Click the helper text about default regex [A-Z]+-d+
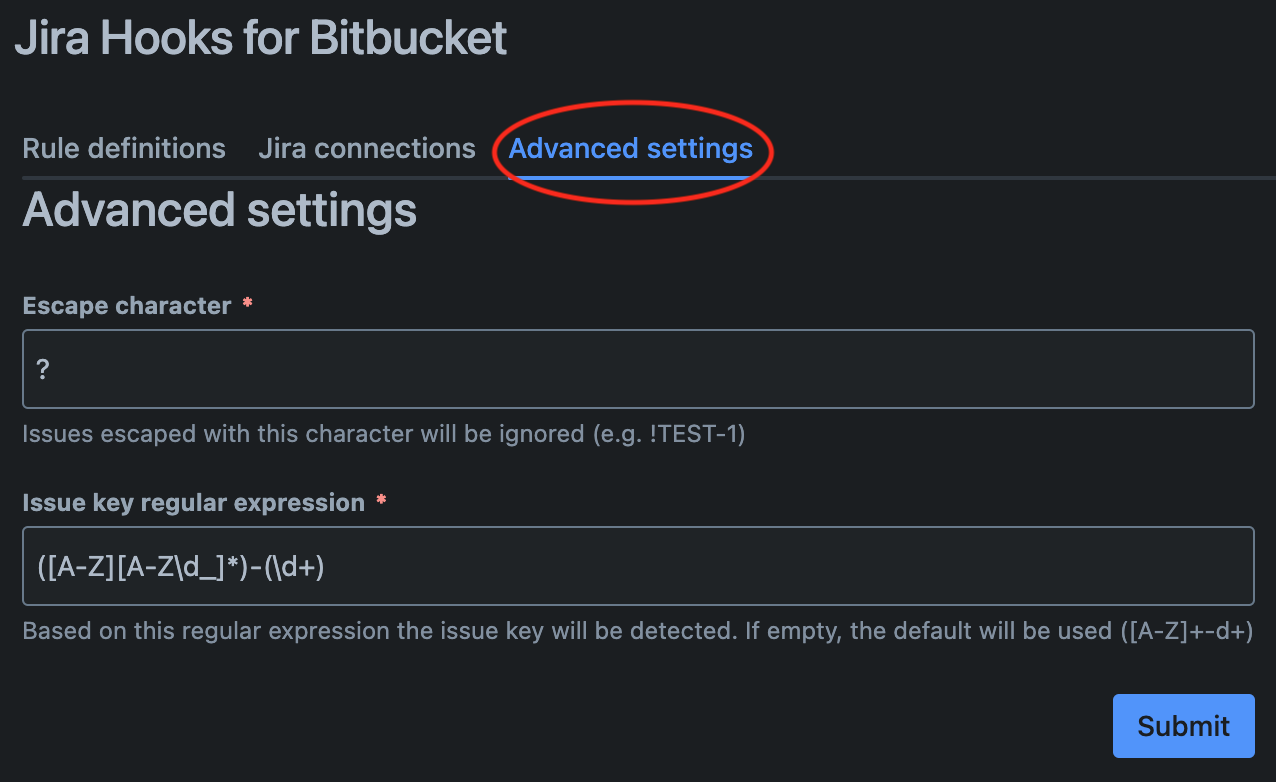 (x=637, y=631)
